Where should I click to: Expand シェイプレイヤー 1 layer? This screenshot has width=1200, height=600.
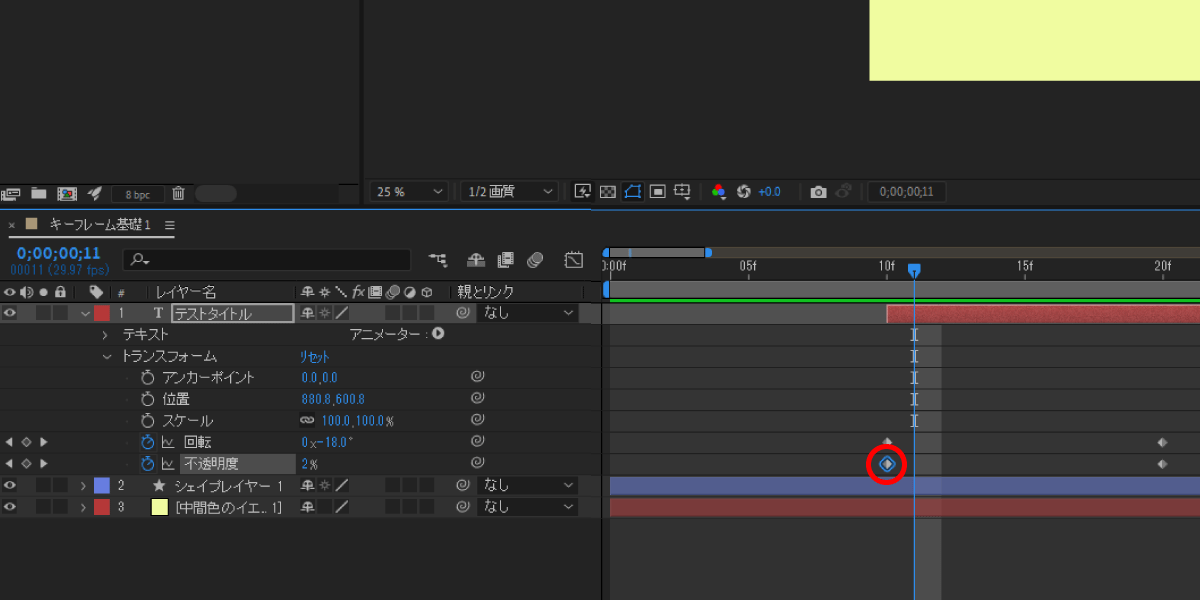click(84, 485)
